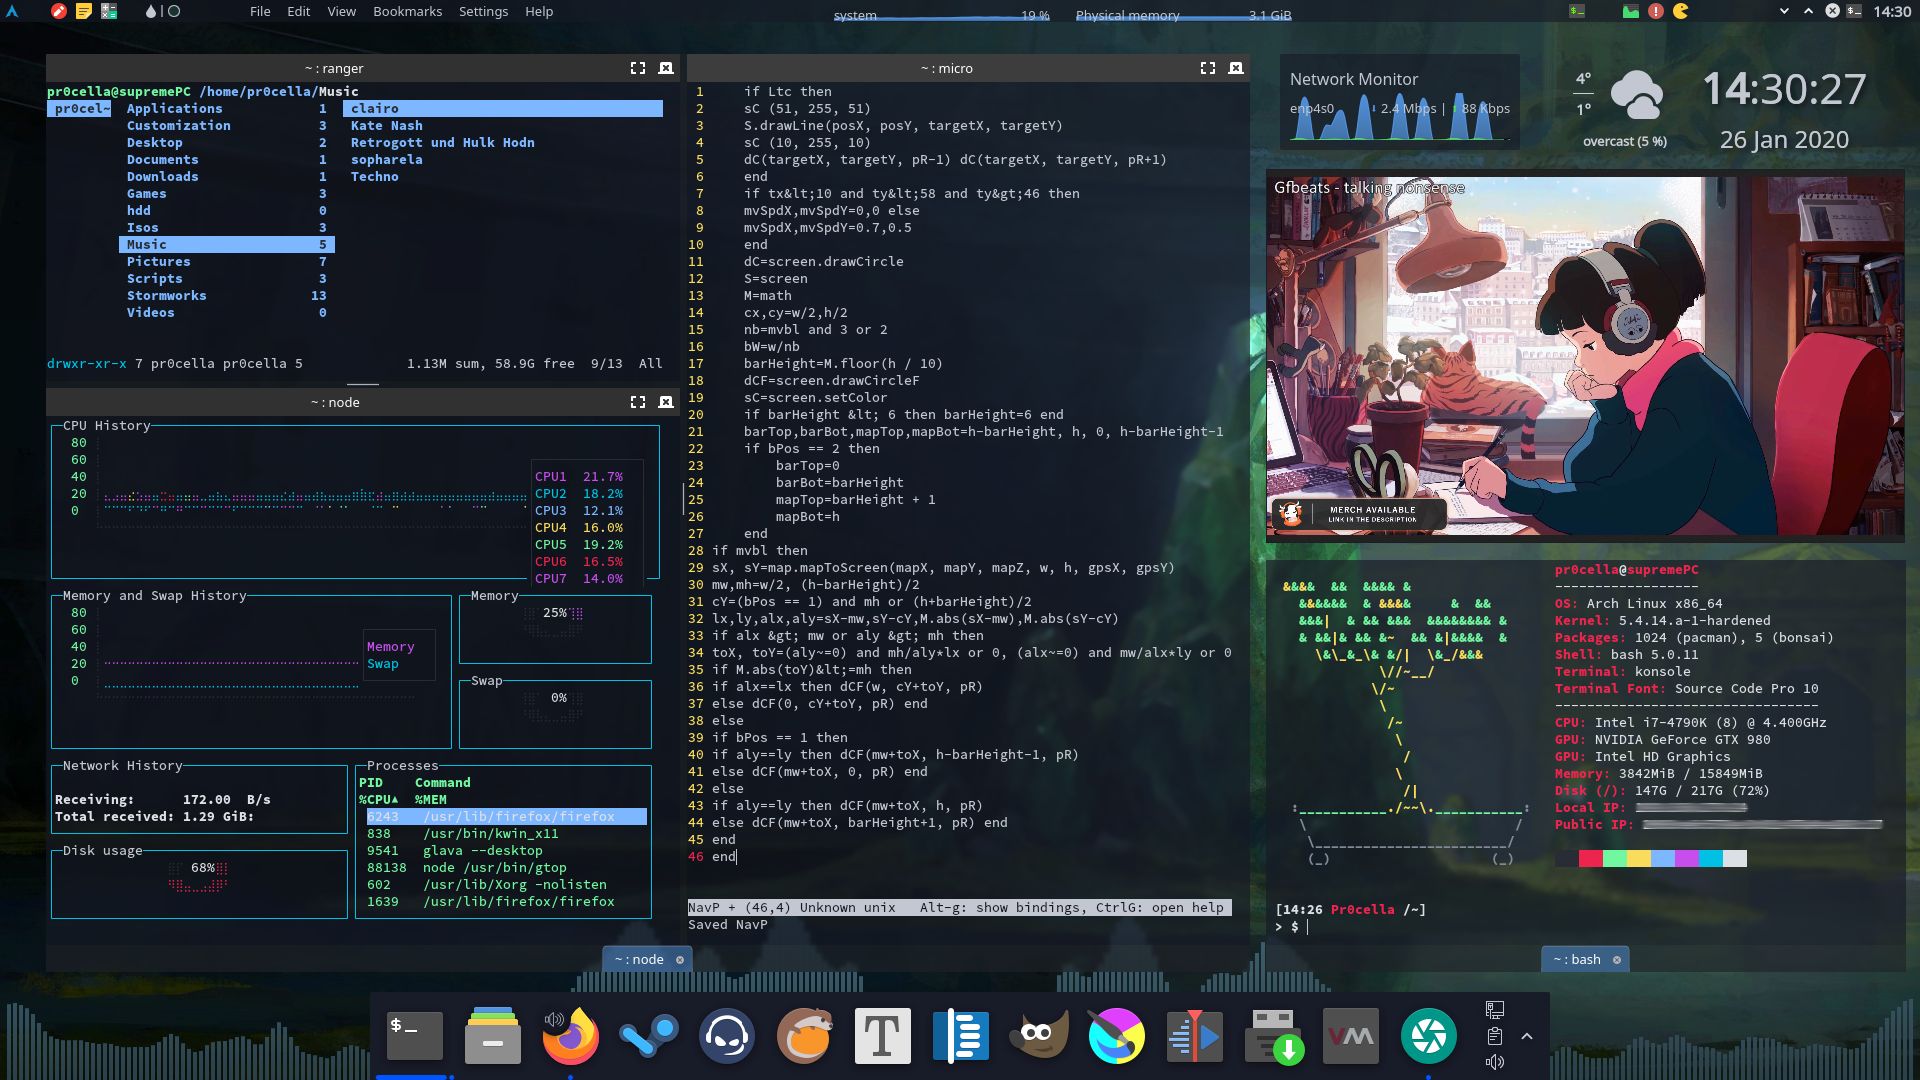Screen dimensions: 1920x1080
Task: Click the up chevron in the top panel tray
Action: pyautogui.click(x=1806, y=11)
